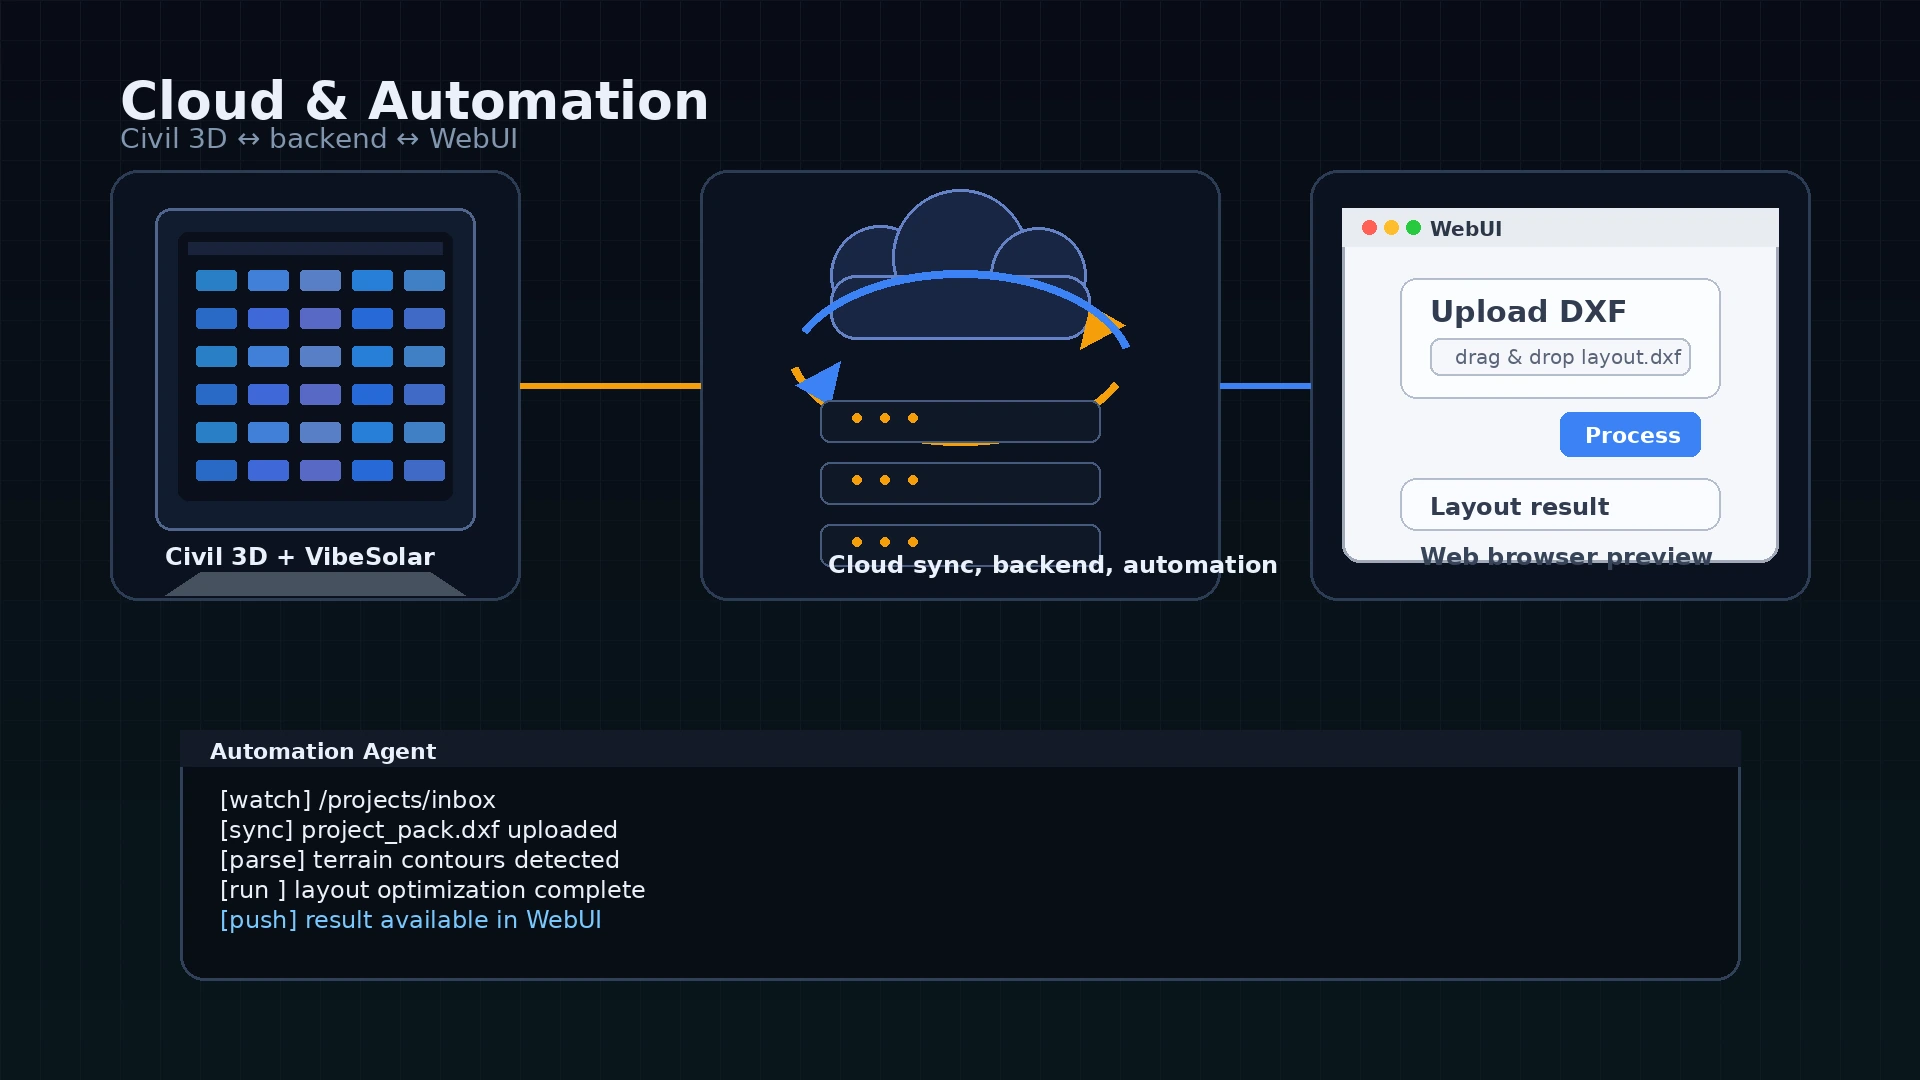Image resolution: width=1920 pixels, height=1080 pixels.
Task: Select the bottom server rack icon
Action: pyautogui.click(x=959, y=543)
